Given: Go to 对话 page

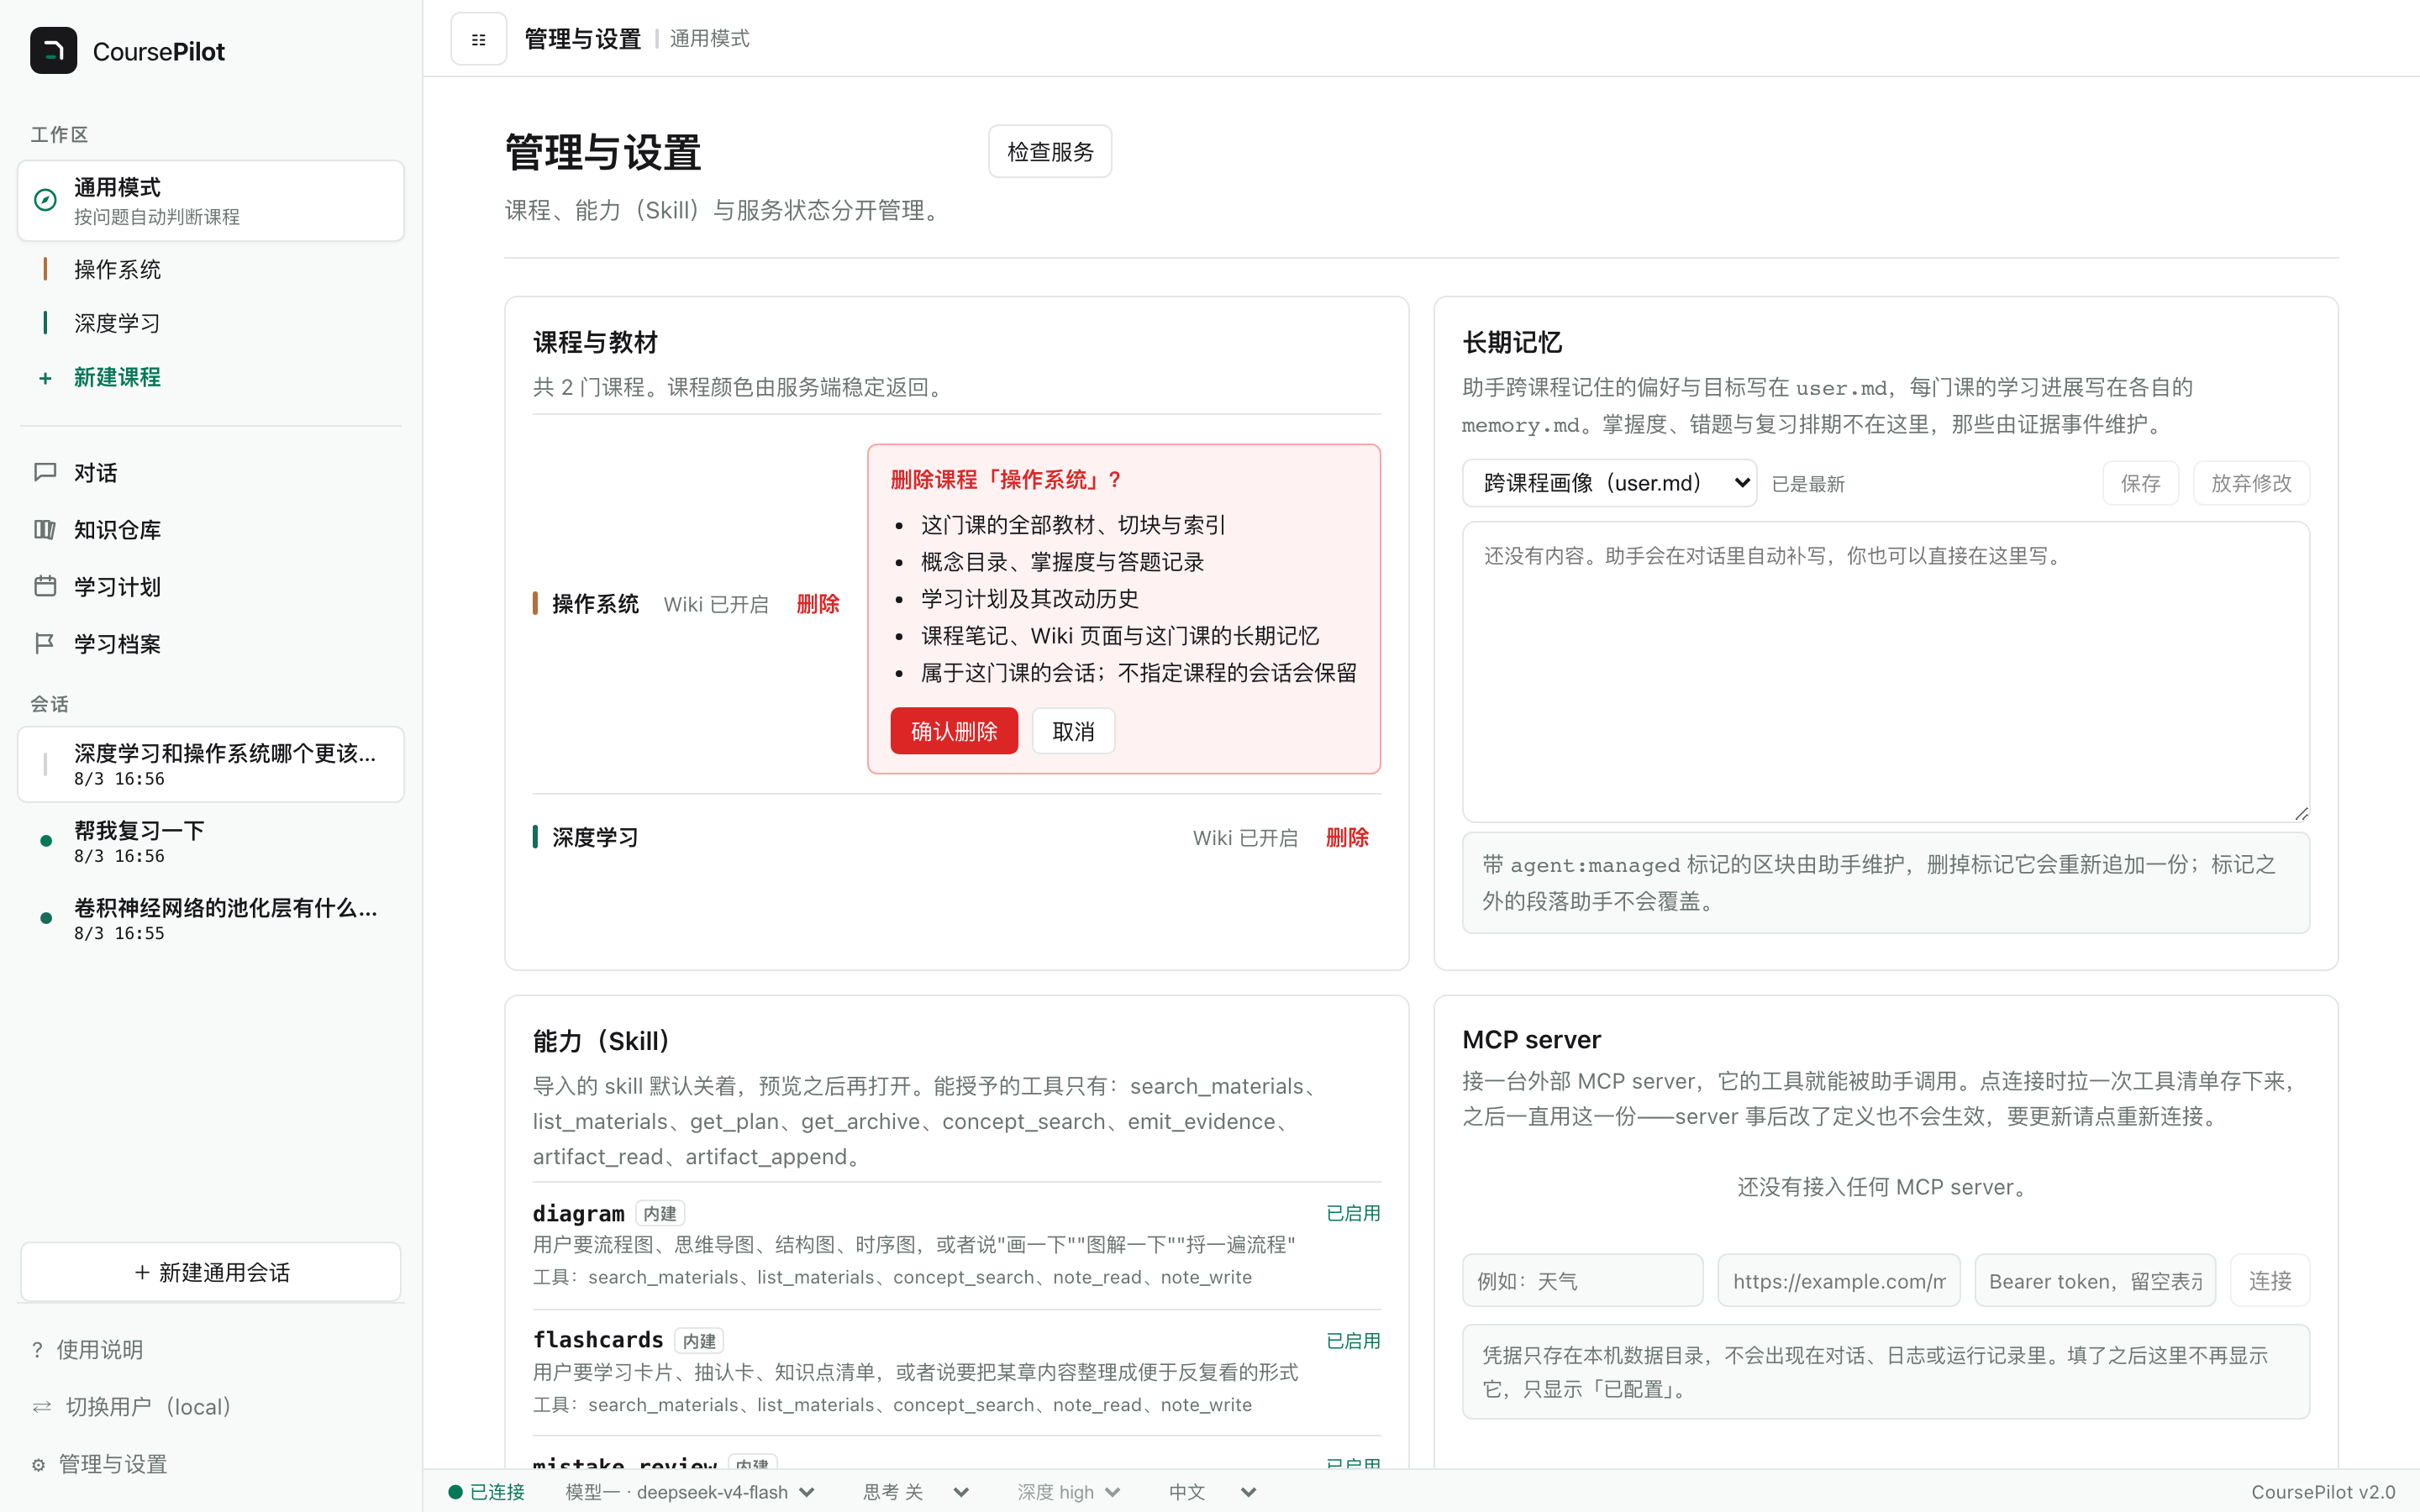Looking at the screenshot, I should 211,472.
